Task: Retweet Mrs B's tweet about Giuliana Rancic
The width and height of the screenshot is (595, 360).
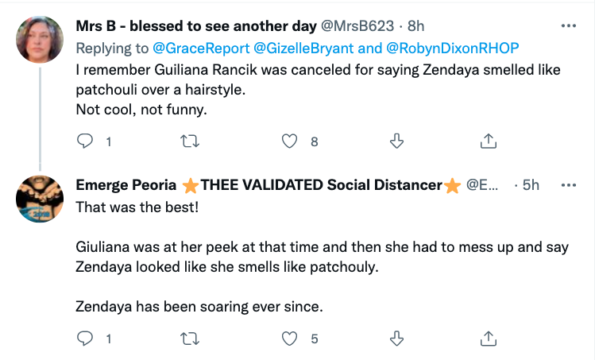Action: pos(189,141)
